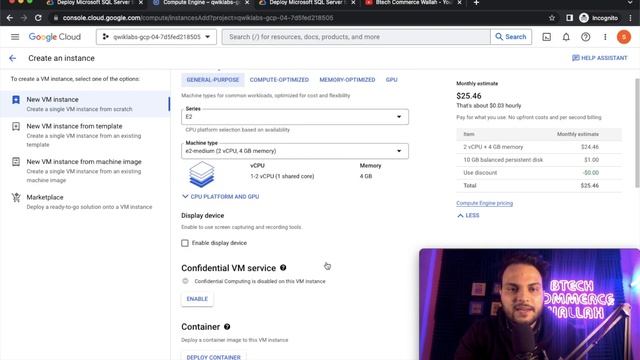Select the Compute-Optimized tab
The width and height of the screenshot is (640, 360).
(x=279, y=80)
